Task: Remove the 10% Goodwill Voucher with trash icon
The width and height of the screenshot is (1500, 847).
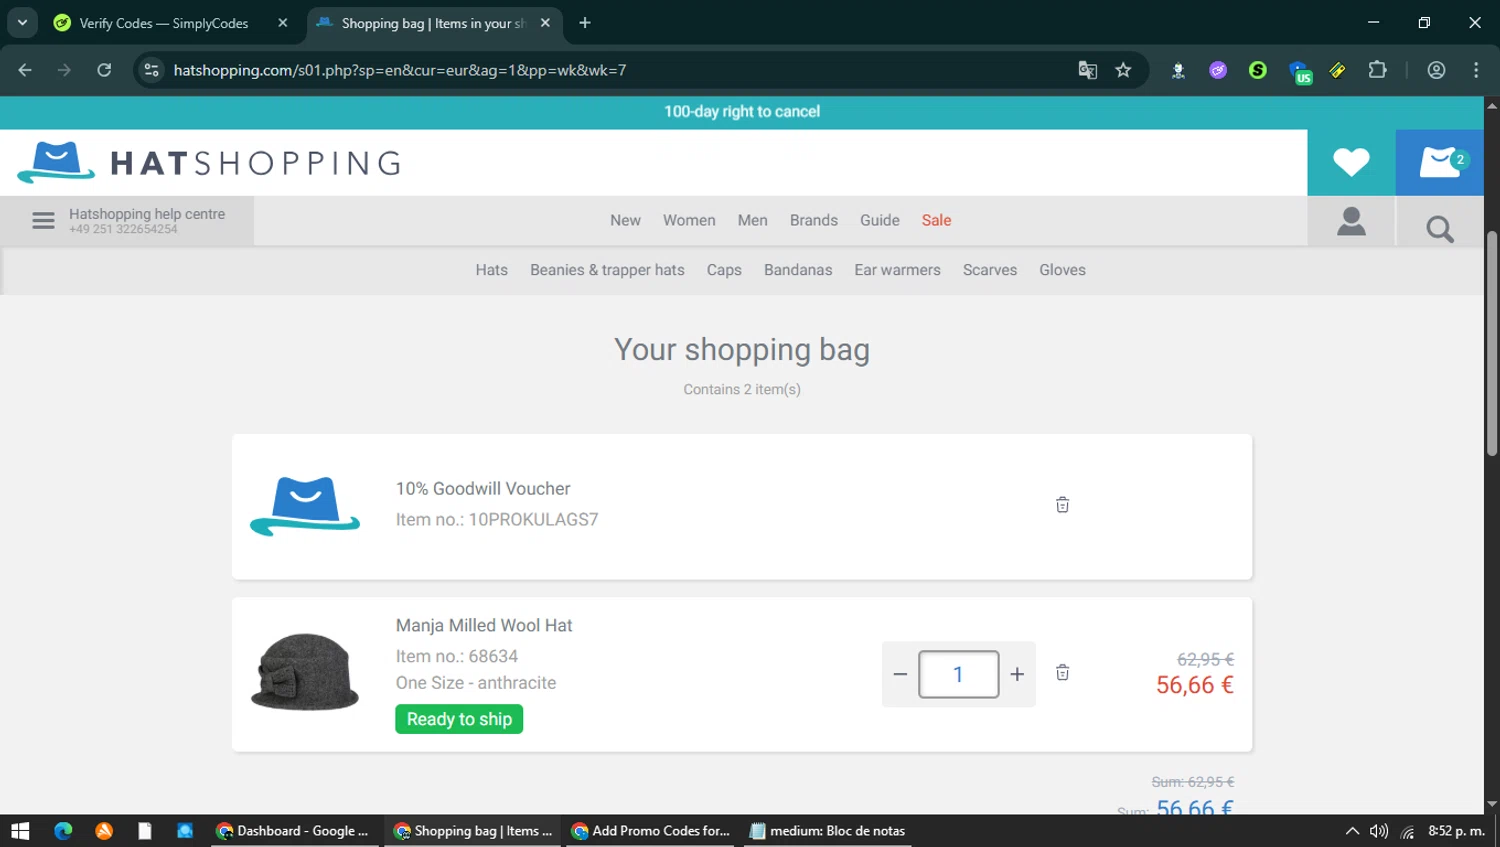Action: click(1062, 505)
